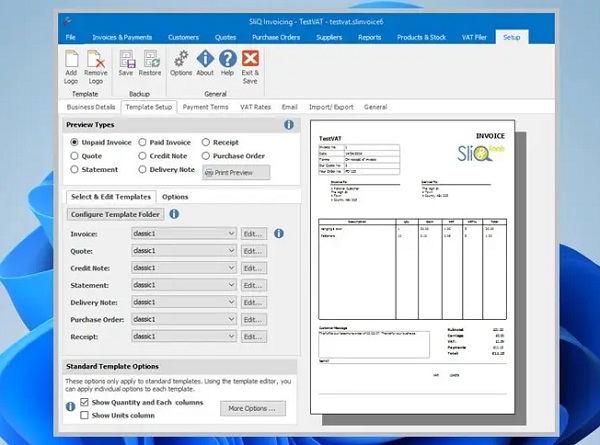Open the Reports ribbon tab
600x445 pixels.
coord(369,37)
